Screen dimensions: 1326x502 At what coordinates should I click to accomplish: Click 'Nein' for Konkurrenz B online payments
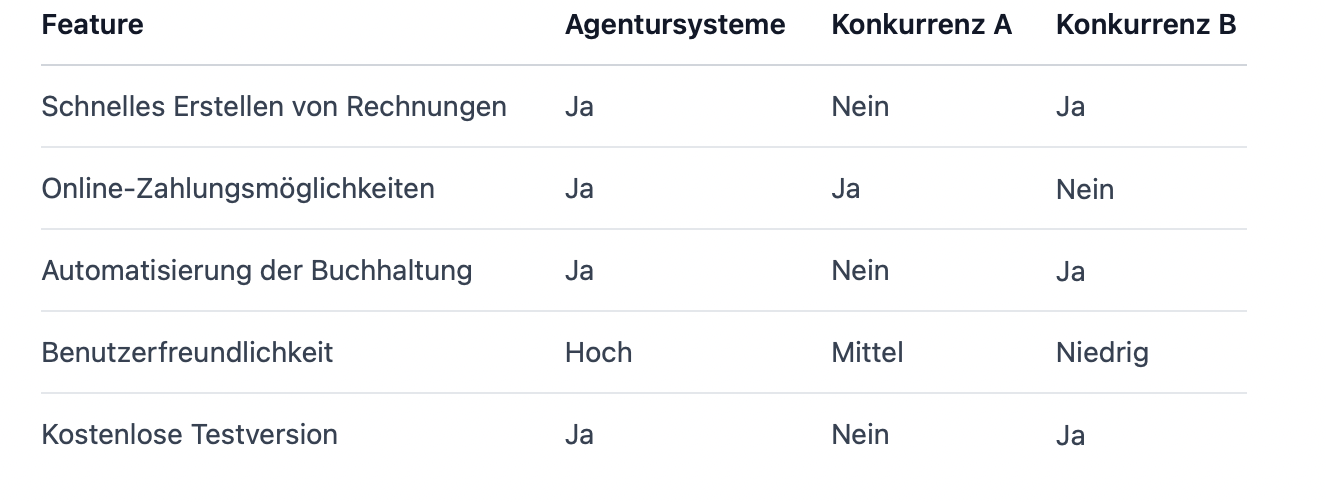1085,189
